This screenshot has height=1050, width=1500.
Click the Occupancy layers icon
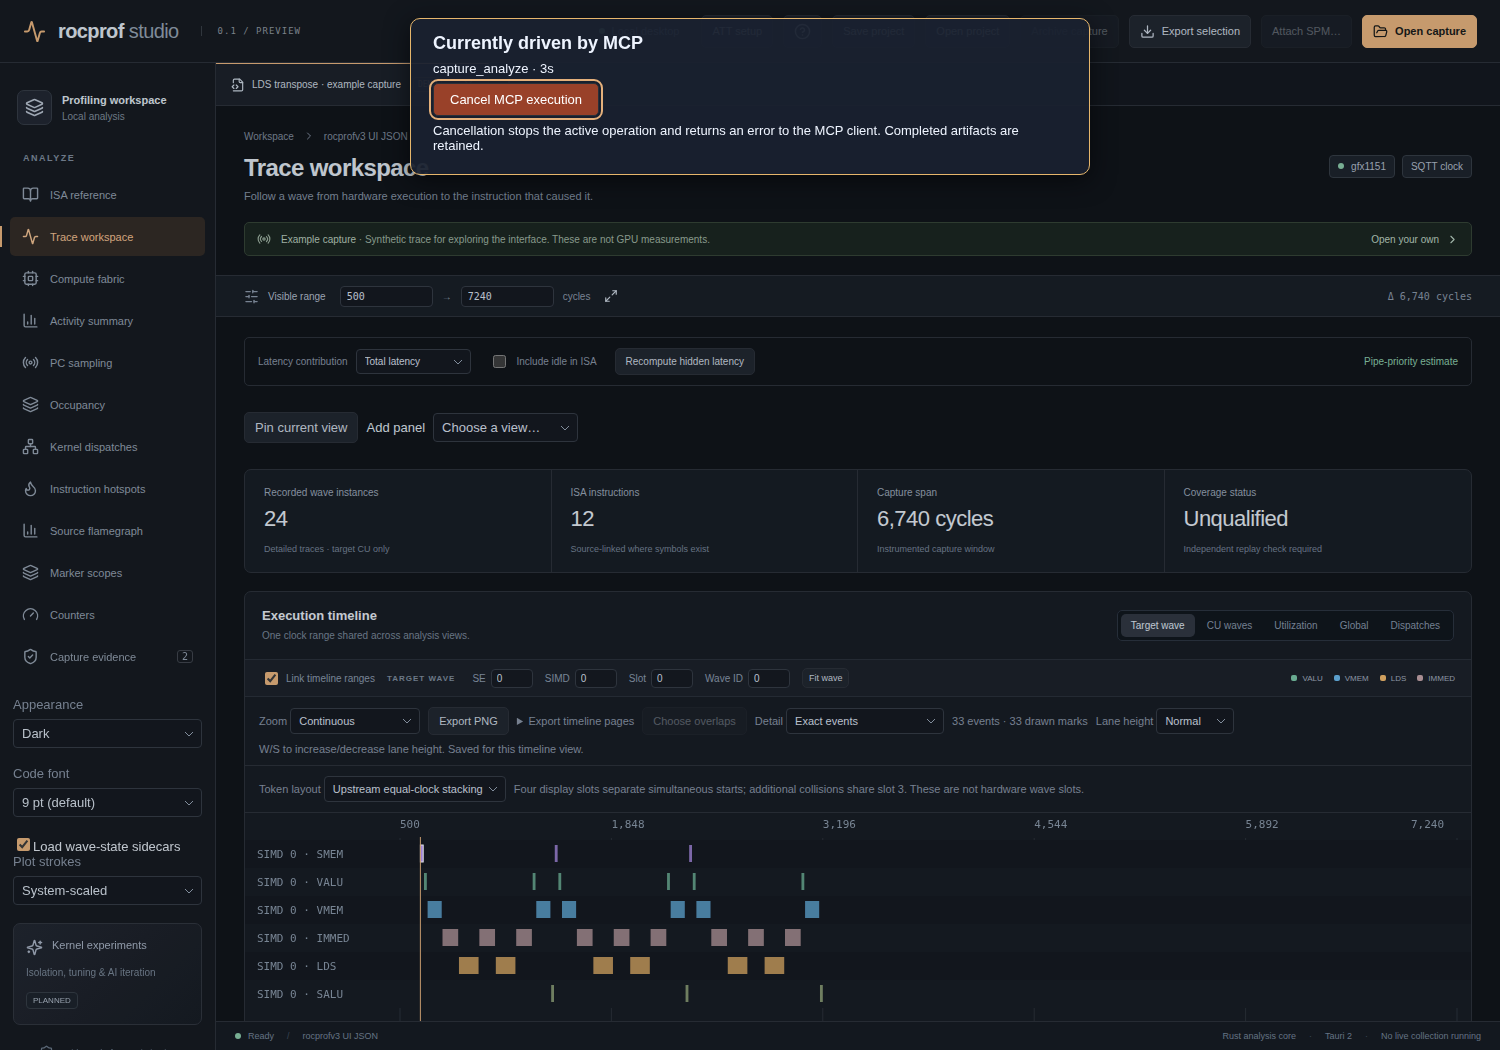pos(31,405)
